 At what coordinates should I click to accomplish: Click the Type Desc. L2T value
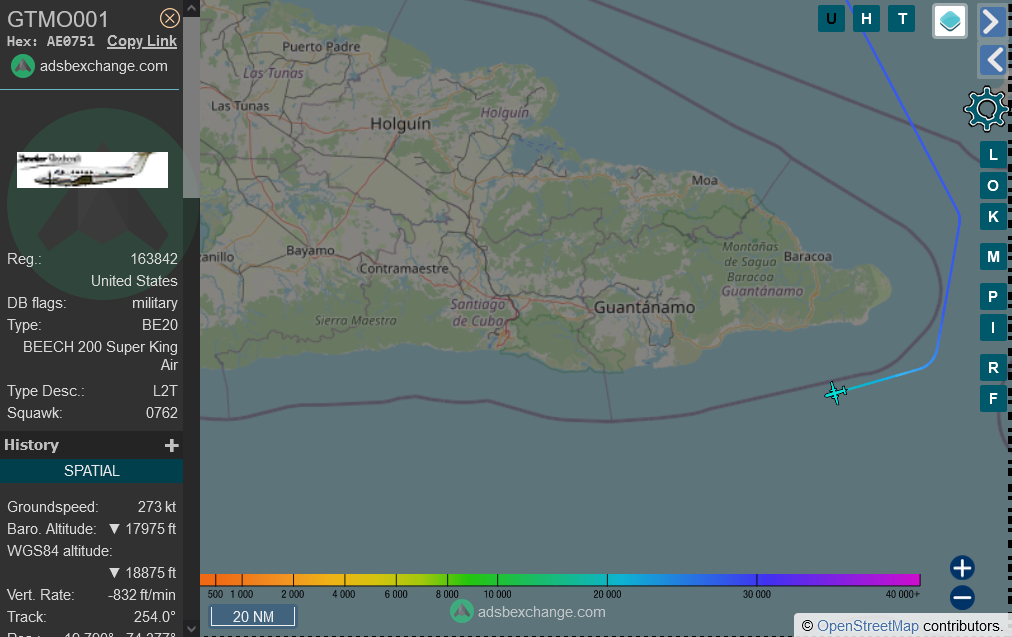[165, 391]
